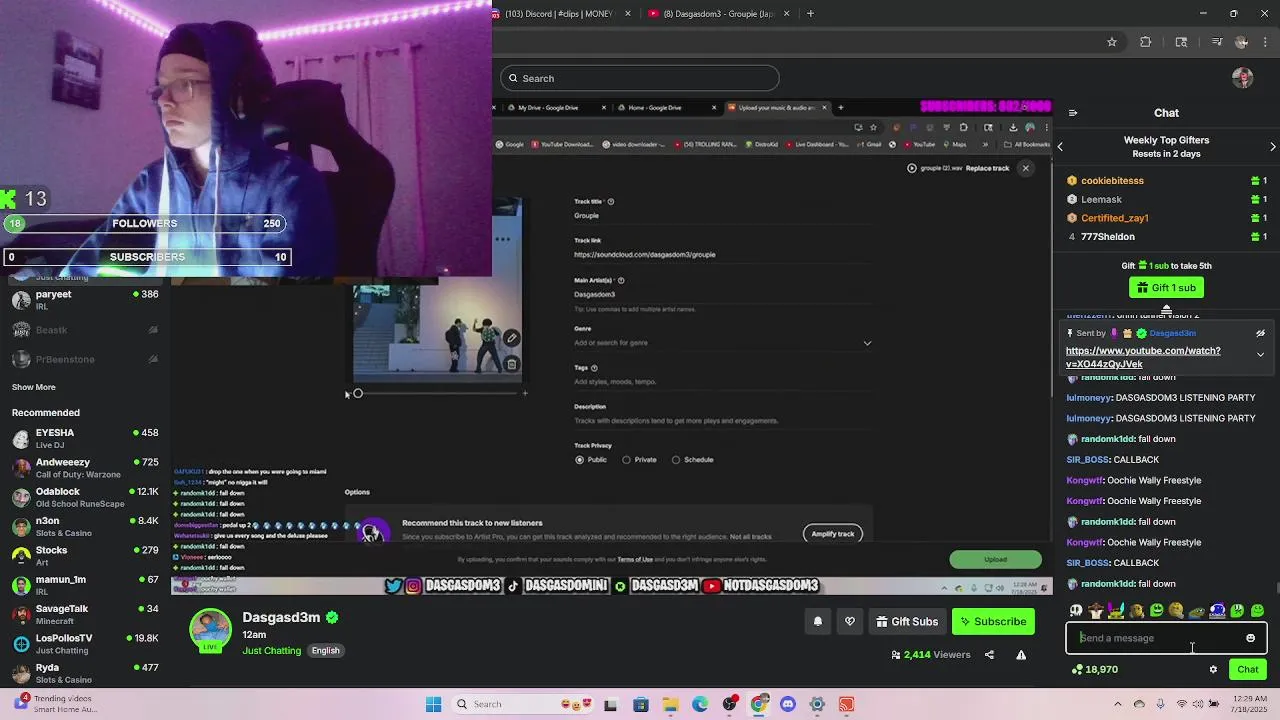
Task: Click the report warning triangle icon
Action: 1021,655
